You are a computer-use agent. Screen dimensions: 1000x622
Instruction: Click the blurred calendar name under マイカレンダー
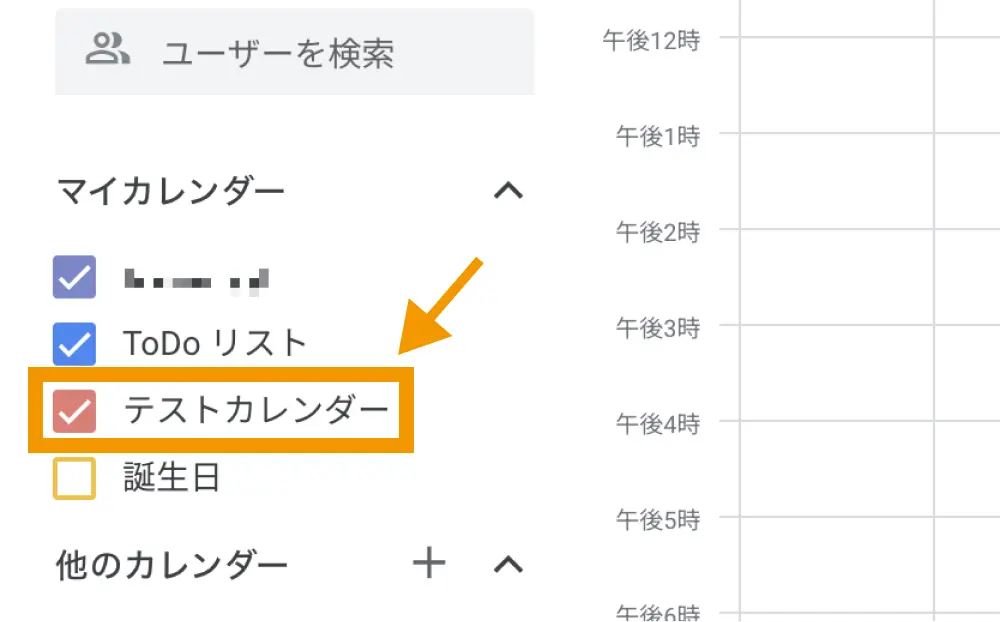[x=197, y=279]
